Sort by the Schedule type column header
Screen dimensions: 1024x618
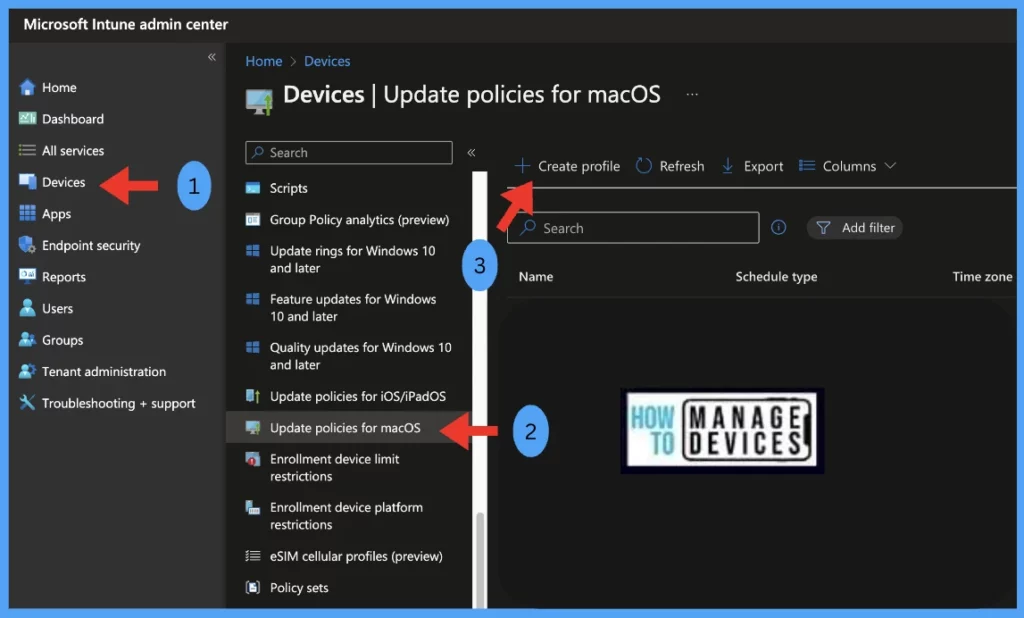pyautogui.click(x=776, y=276)
